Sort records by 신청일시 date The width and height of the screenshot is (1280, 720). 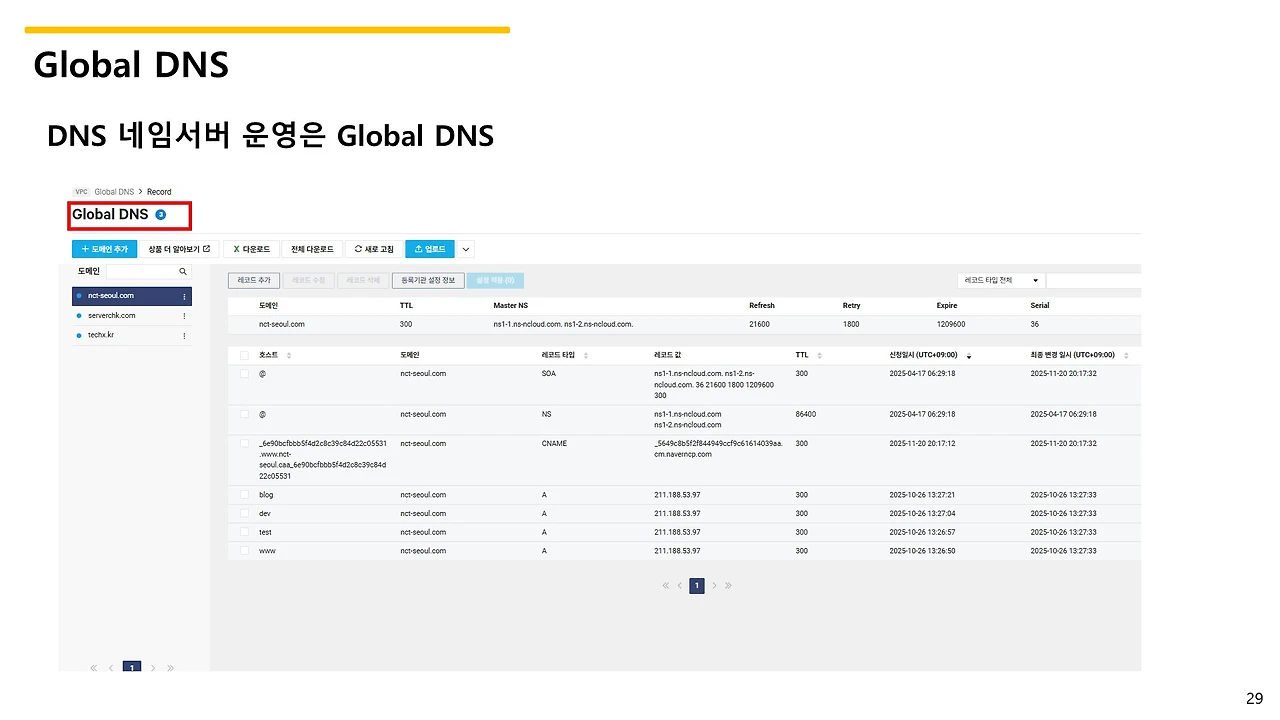coord(969,356)
